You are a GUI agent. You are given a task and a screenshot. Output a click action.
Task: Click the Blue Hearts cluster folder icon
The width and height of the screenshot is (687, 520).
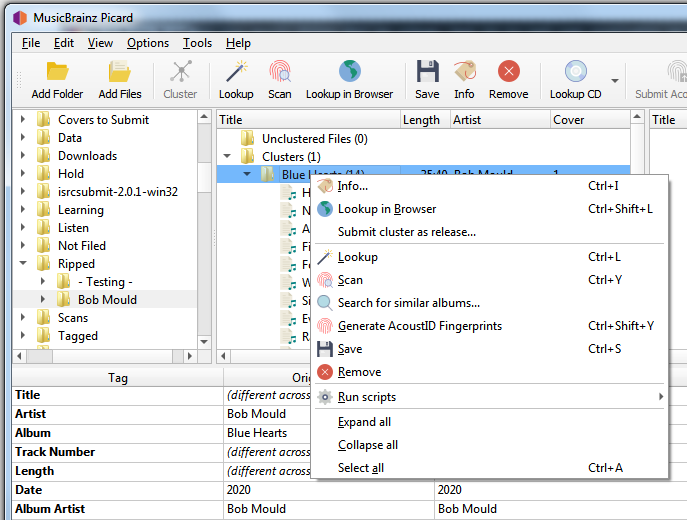[x=268, y=173]
